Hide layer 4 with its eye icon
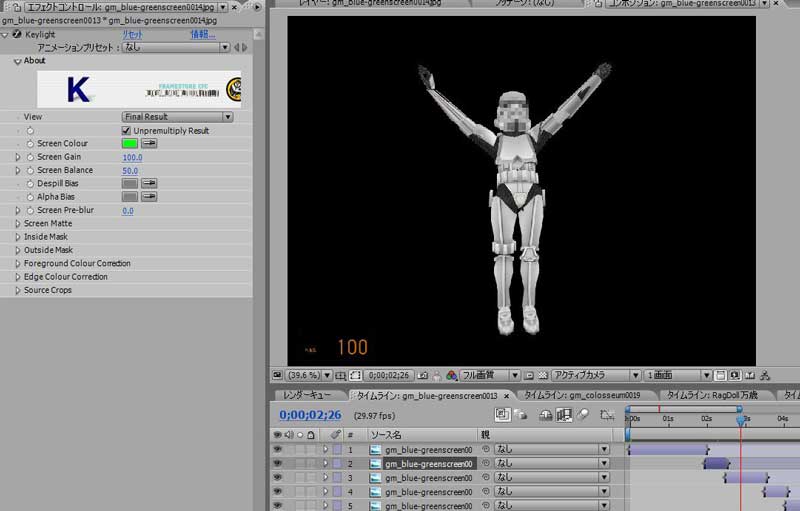 coord(277,492)
